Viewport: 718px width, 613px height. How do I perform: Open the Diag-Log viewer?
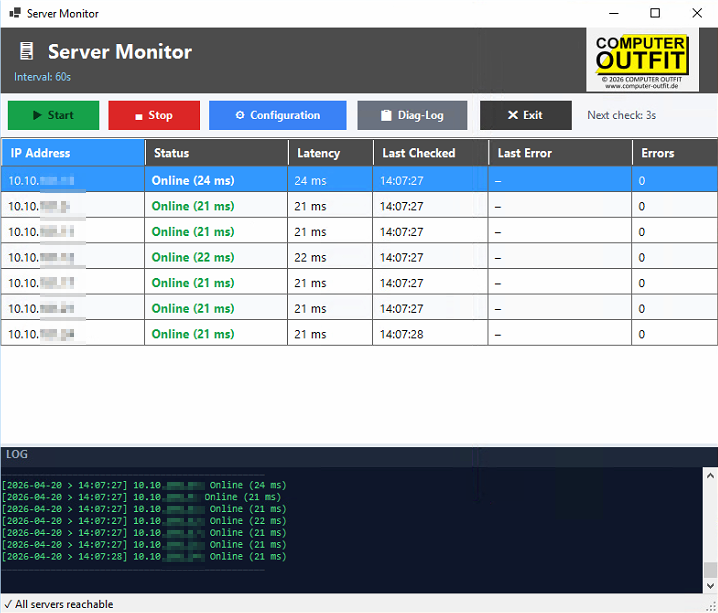(x=412, y=115)
